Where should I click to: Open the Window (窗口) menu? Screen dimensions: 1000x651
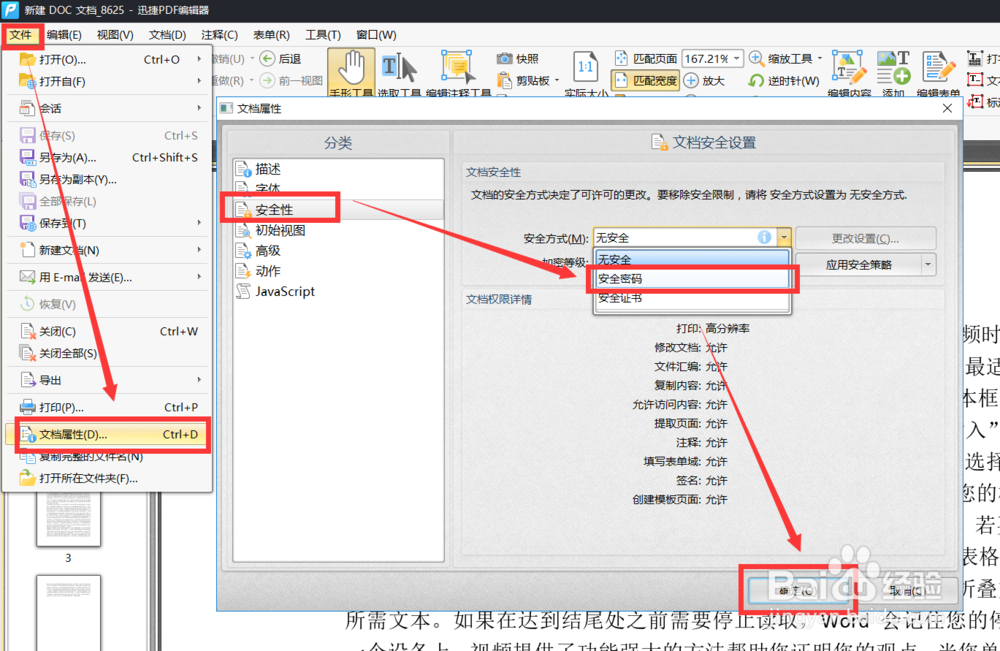[x=376, y=35]
